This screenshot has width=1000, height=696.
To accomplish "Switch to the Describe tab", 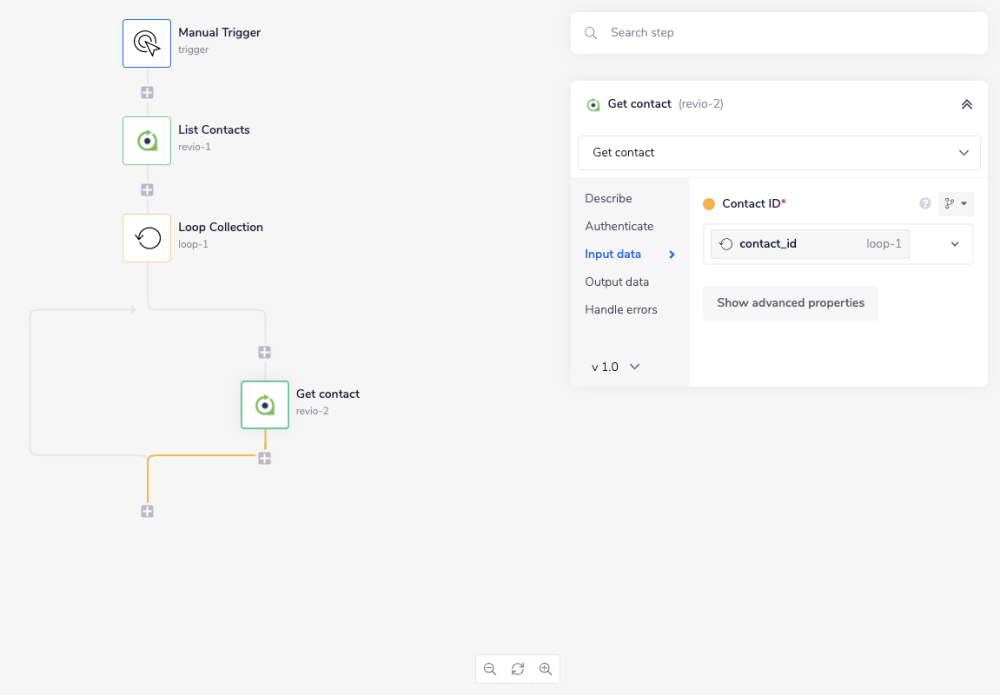I will point(608,199).
